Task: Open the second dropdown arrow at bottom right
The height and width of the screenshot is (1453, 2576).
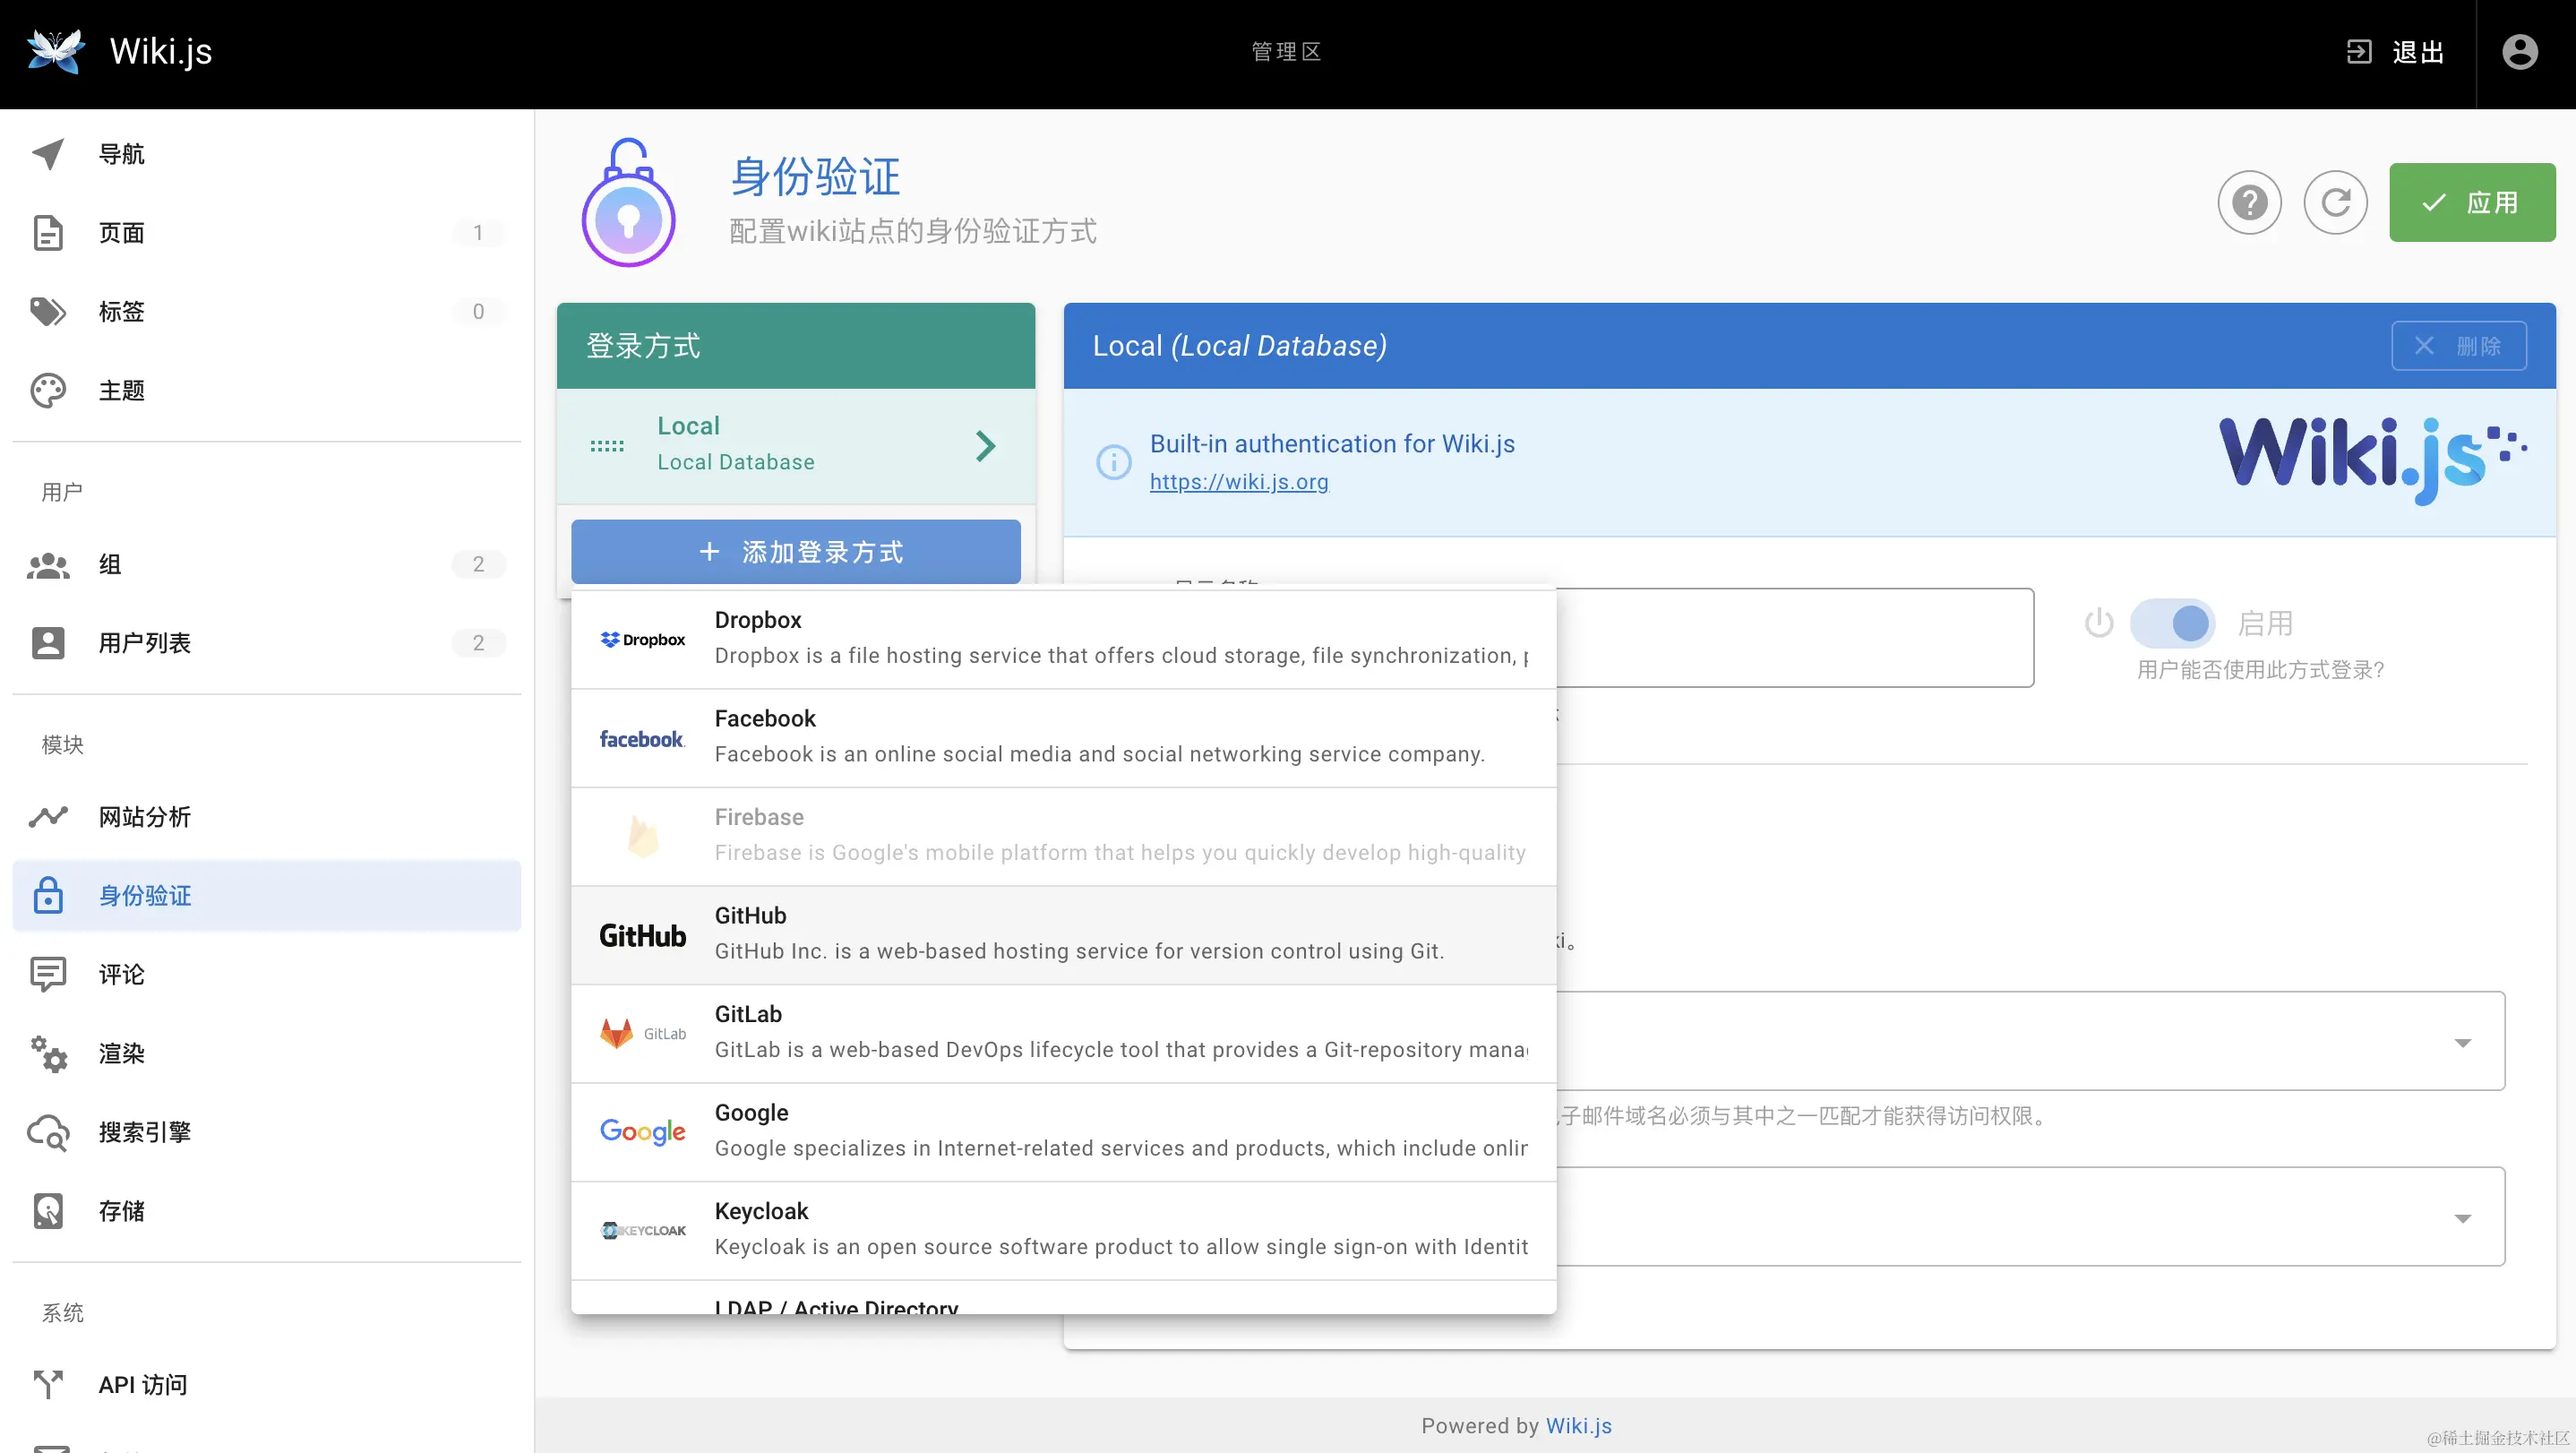Action: [x=2462, y=1218]
